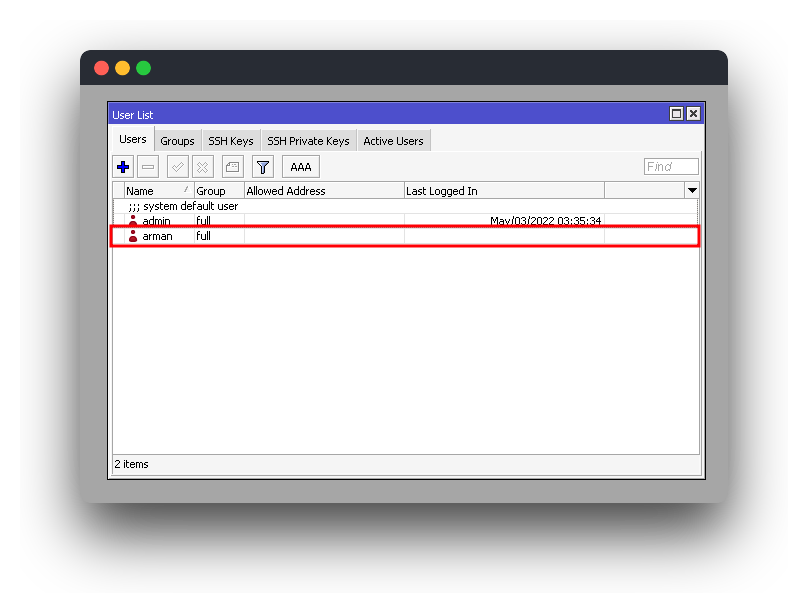Click the red user icon beside arman
Screen dimensions: 808x613
(133, 237)
